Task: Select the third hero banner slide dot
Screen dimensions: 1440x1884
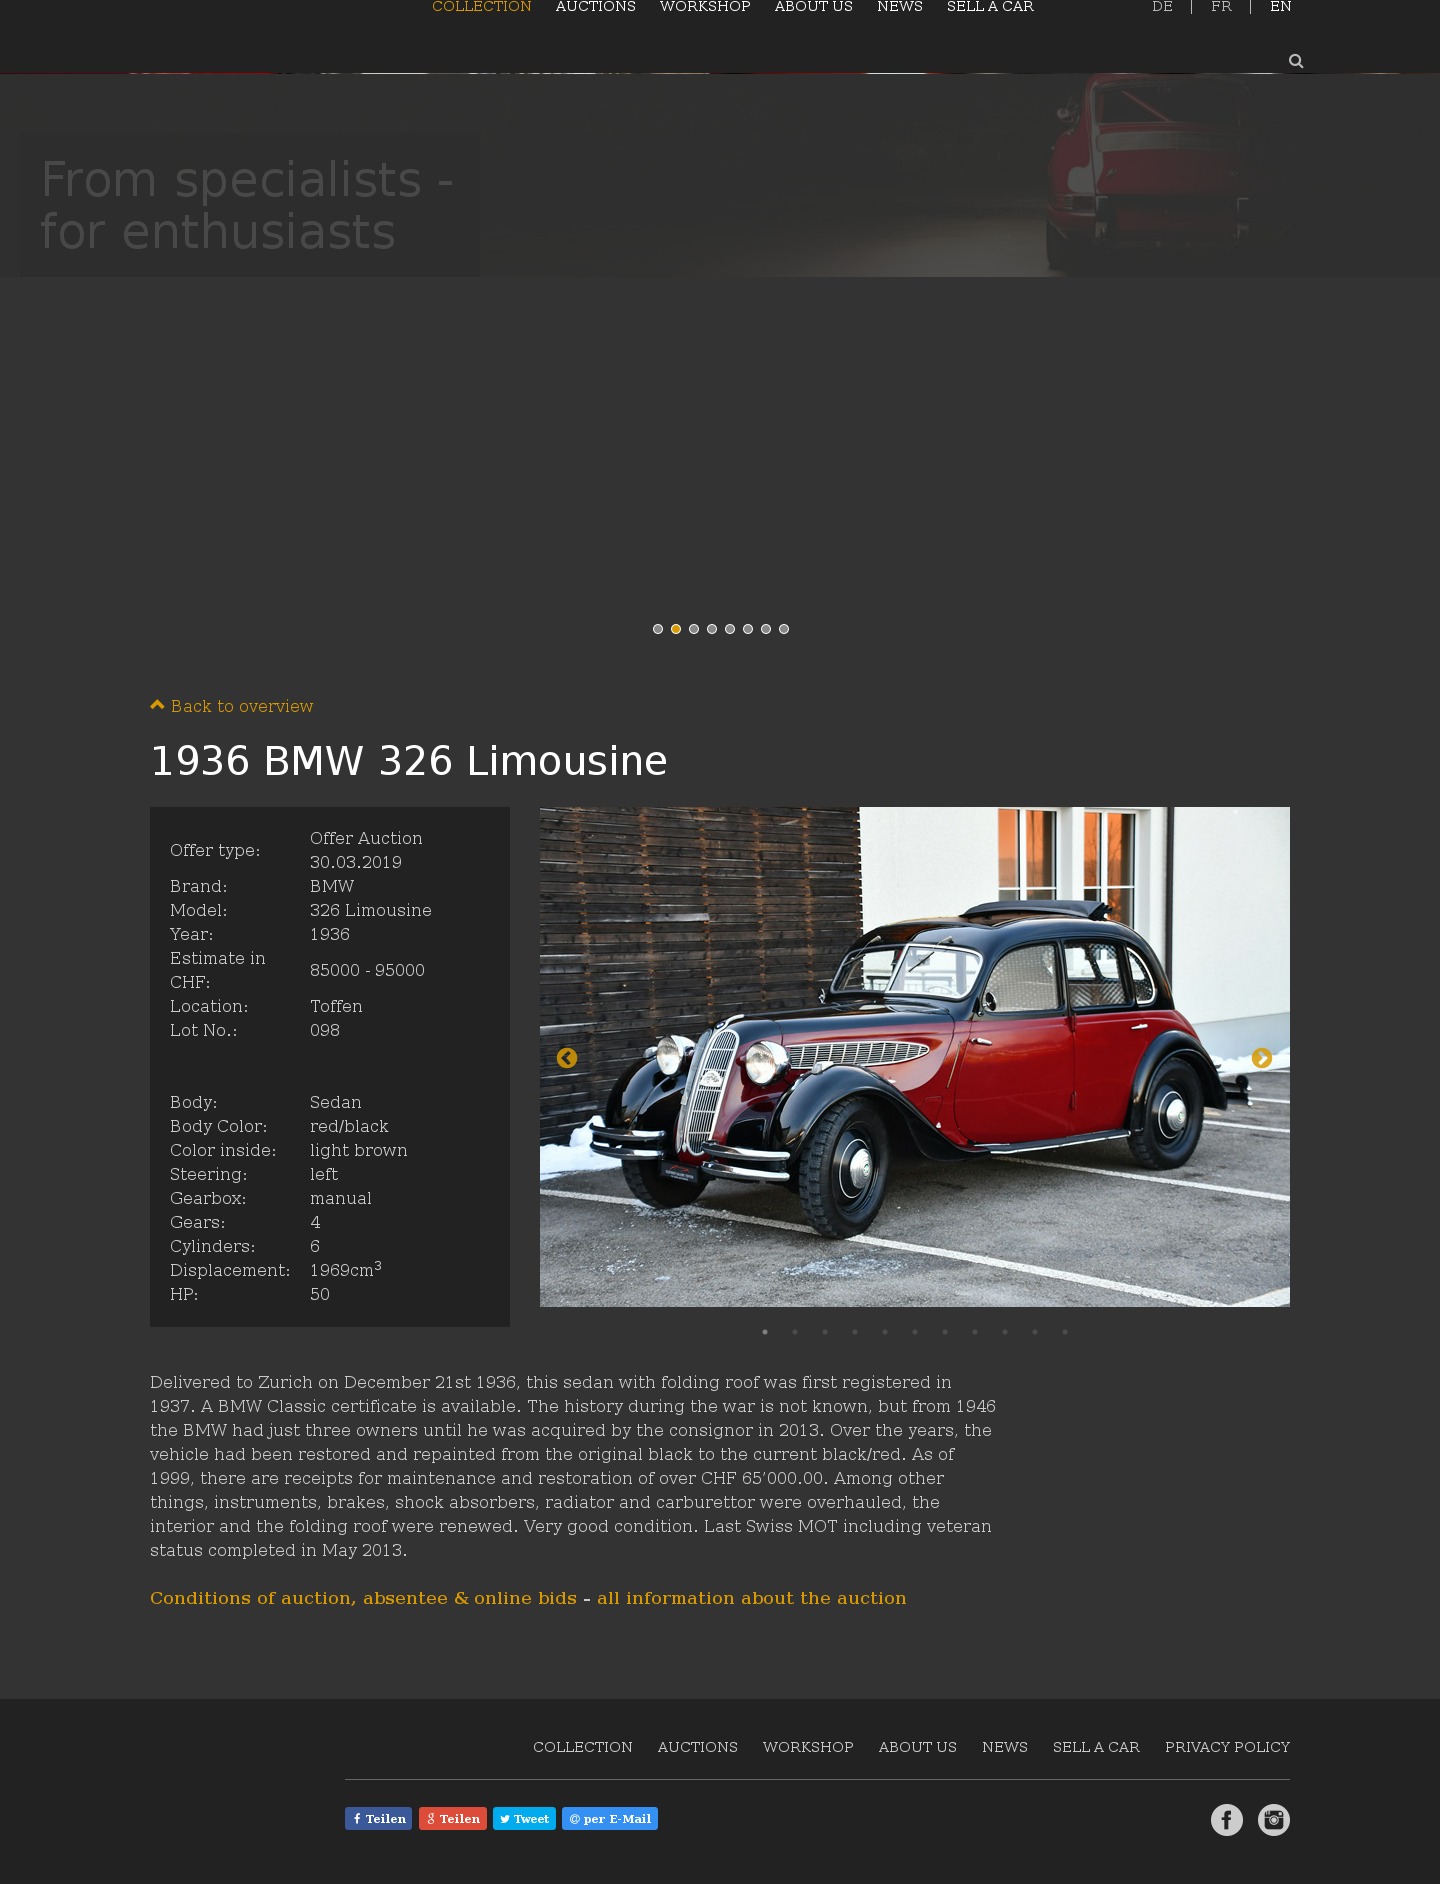Action: click(x=694, y=629)
